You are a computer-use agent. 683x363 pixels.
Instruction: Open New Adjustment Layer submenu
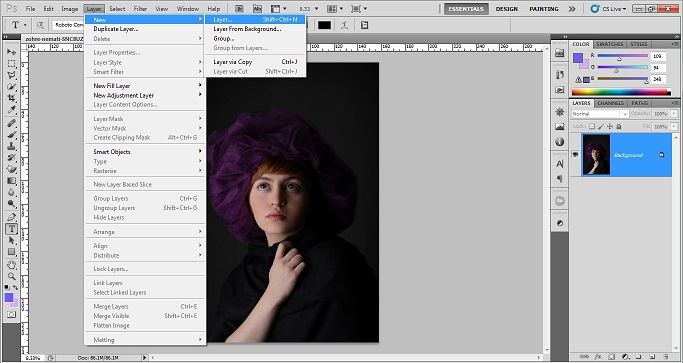click(x=145, y=95)
